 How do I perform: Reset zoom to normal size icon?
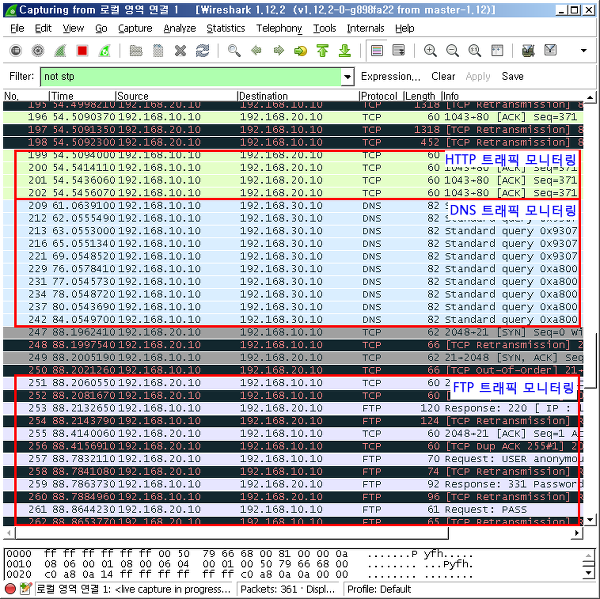tap(474, 51)
